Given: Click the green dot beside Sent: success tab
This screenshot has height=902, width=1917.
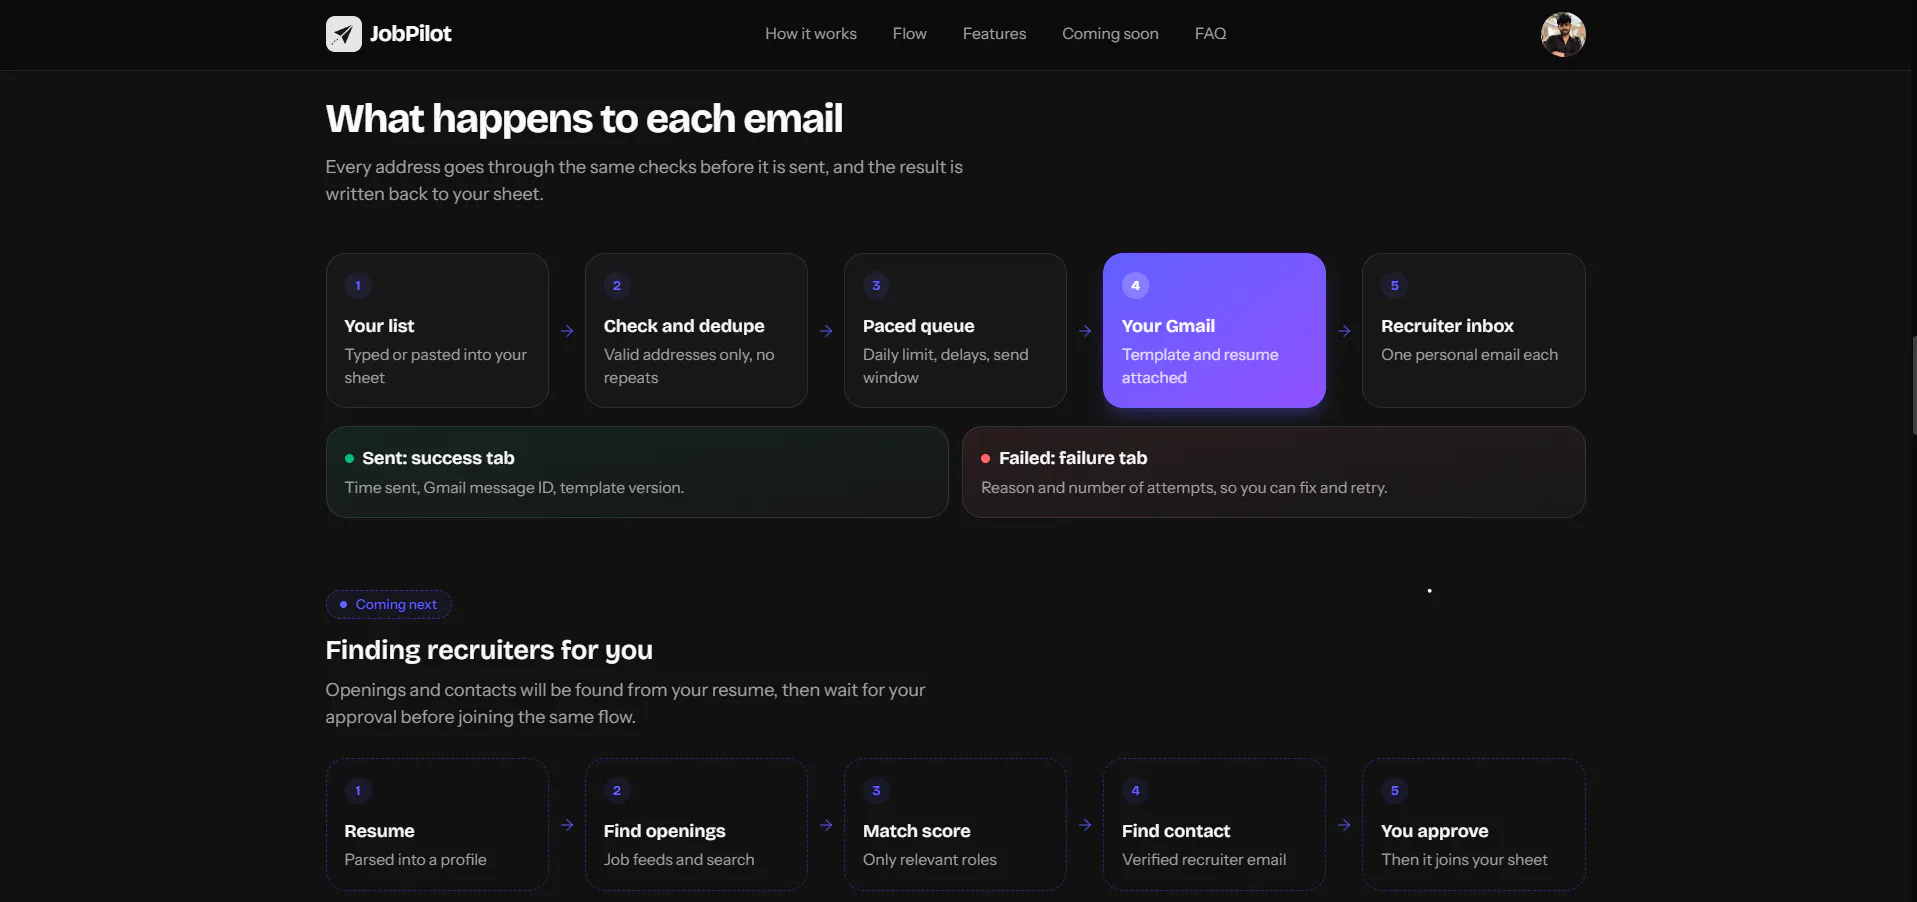Looking at the screenshot, I should 349,459.
